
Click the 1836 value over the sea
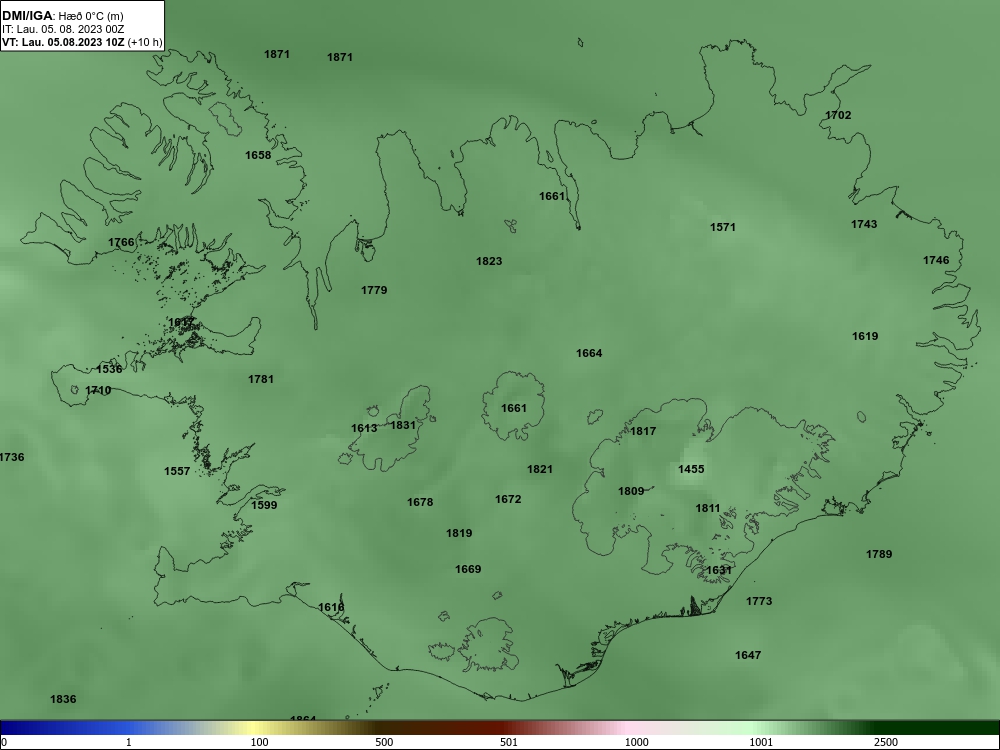62,700
